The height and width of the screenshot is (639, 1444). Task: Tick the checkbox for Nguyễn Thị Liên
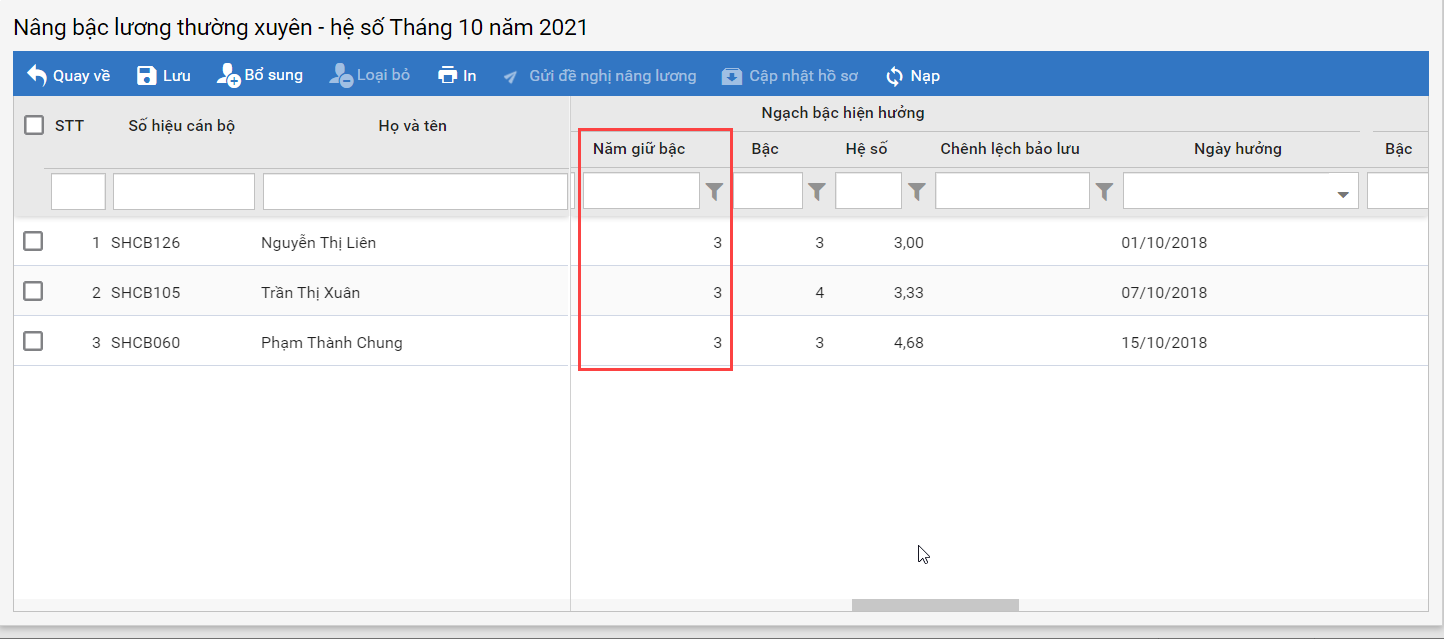coord(33,241)
